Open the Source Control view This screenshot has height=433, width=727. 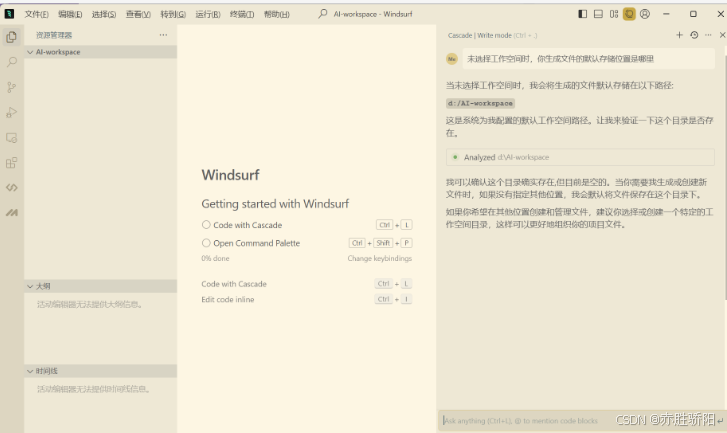[x=12, y=87]
